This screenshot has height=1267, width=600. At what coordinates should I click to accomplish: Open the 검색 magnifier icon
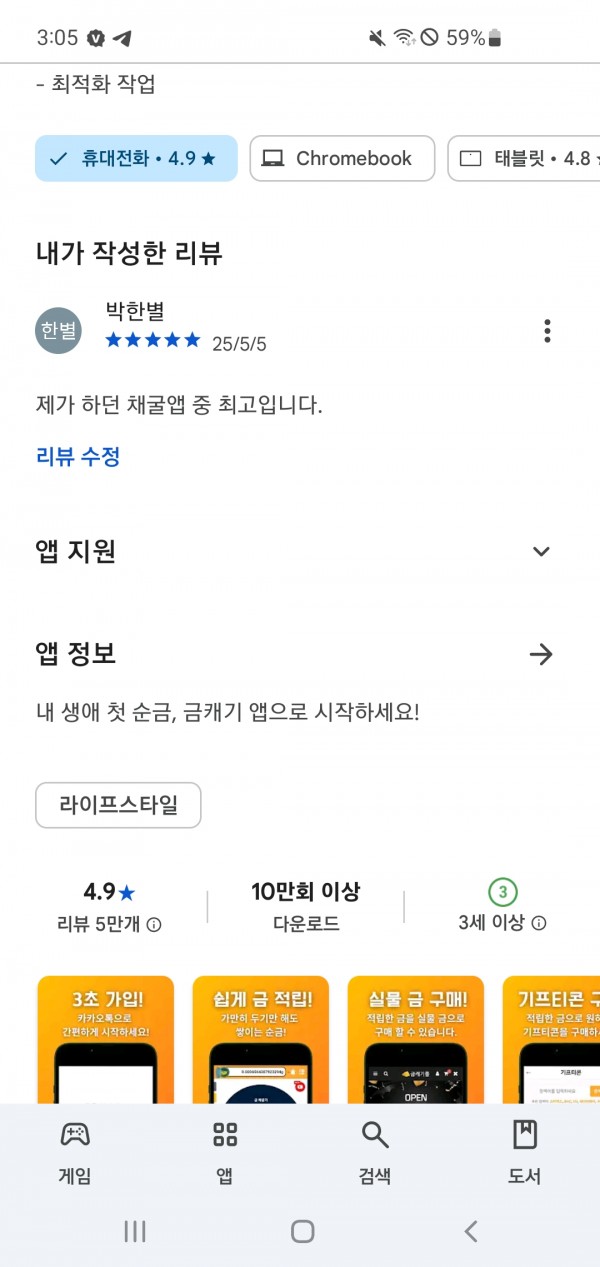tap(374, 1134)
